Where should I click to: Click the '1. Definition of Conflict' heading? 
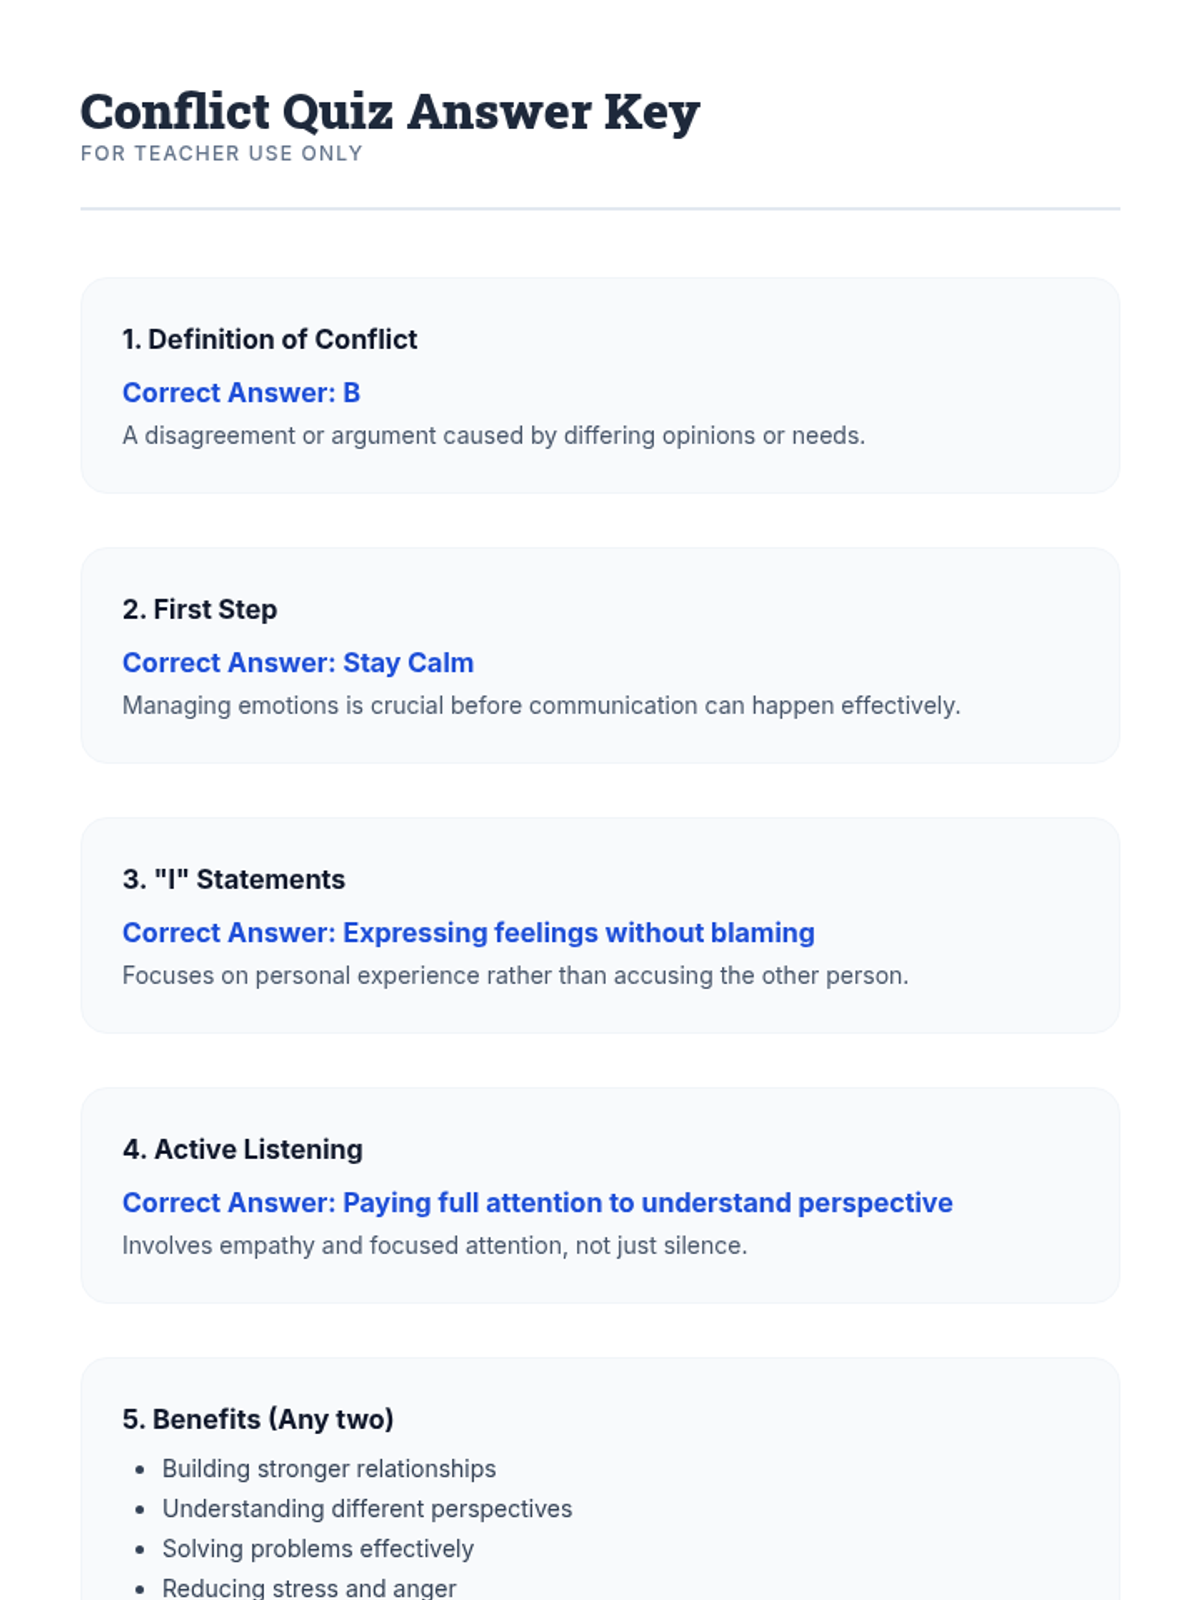click(269, 339)
